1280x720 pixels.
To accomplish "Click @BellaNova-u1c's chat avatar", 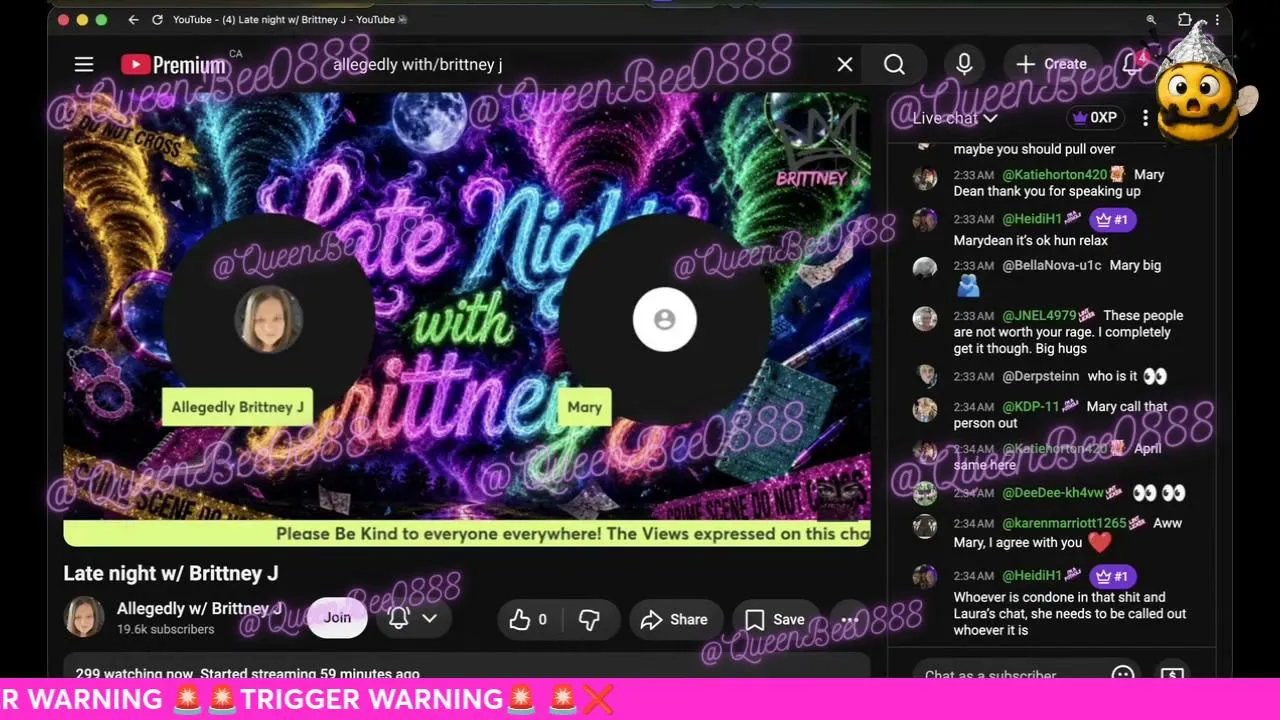I will click(x=925, y=268).
